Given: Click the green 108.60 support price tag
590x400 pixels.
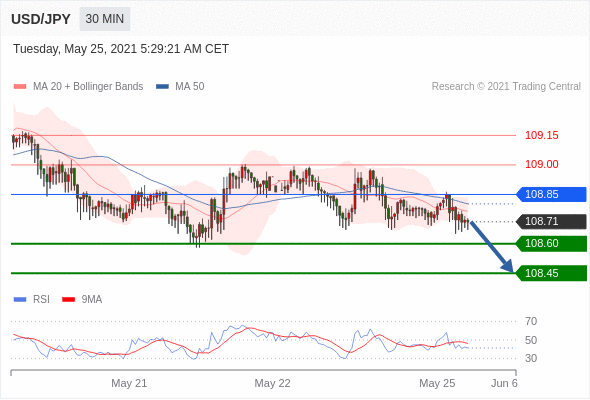Looking at the screenshot, I should click(x=551, y=243).
